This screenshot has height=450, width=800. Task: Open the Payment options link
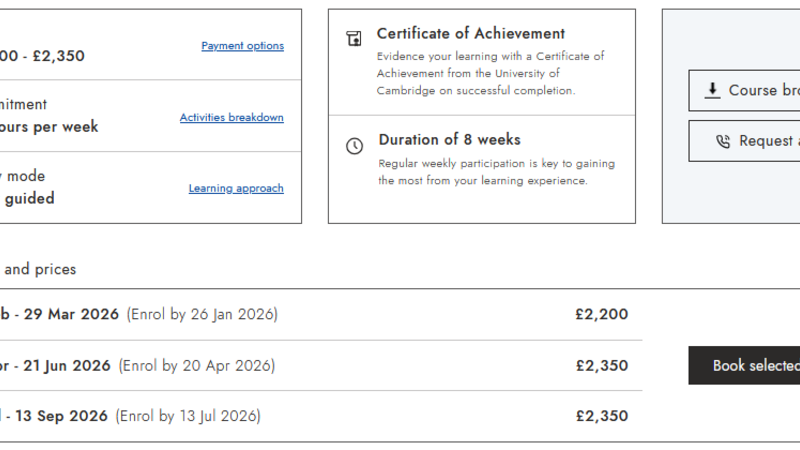pyautogui.click(x=242, y=46)
